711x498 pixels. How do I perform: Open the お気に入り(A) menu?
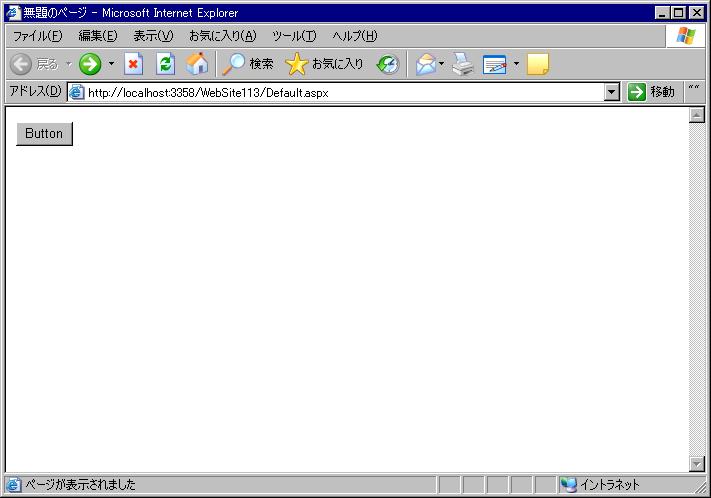[x=223, y=36]
